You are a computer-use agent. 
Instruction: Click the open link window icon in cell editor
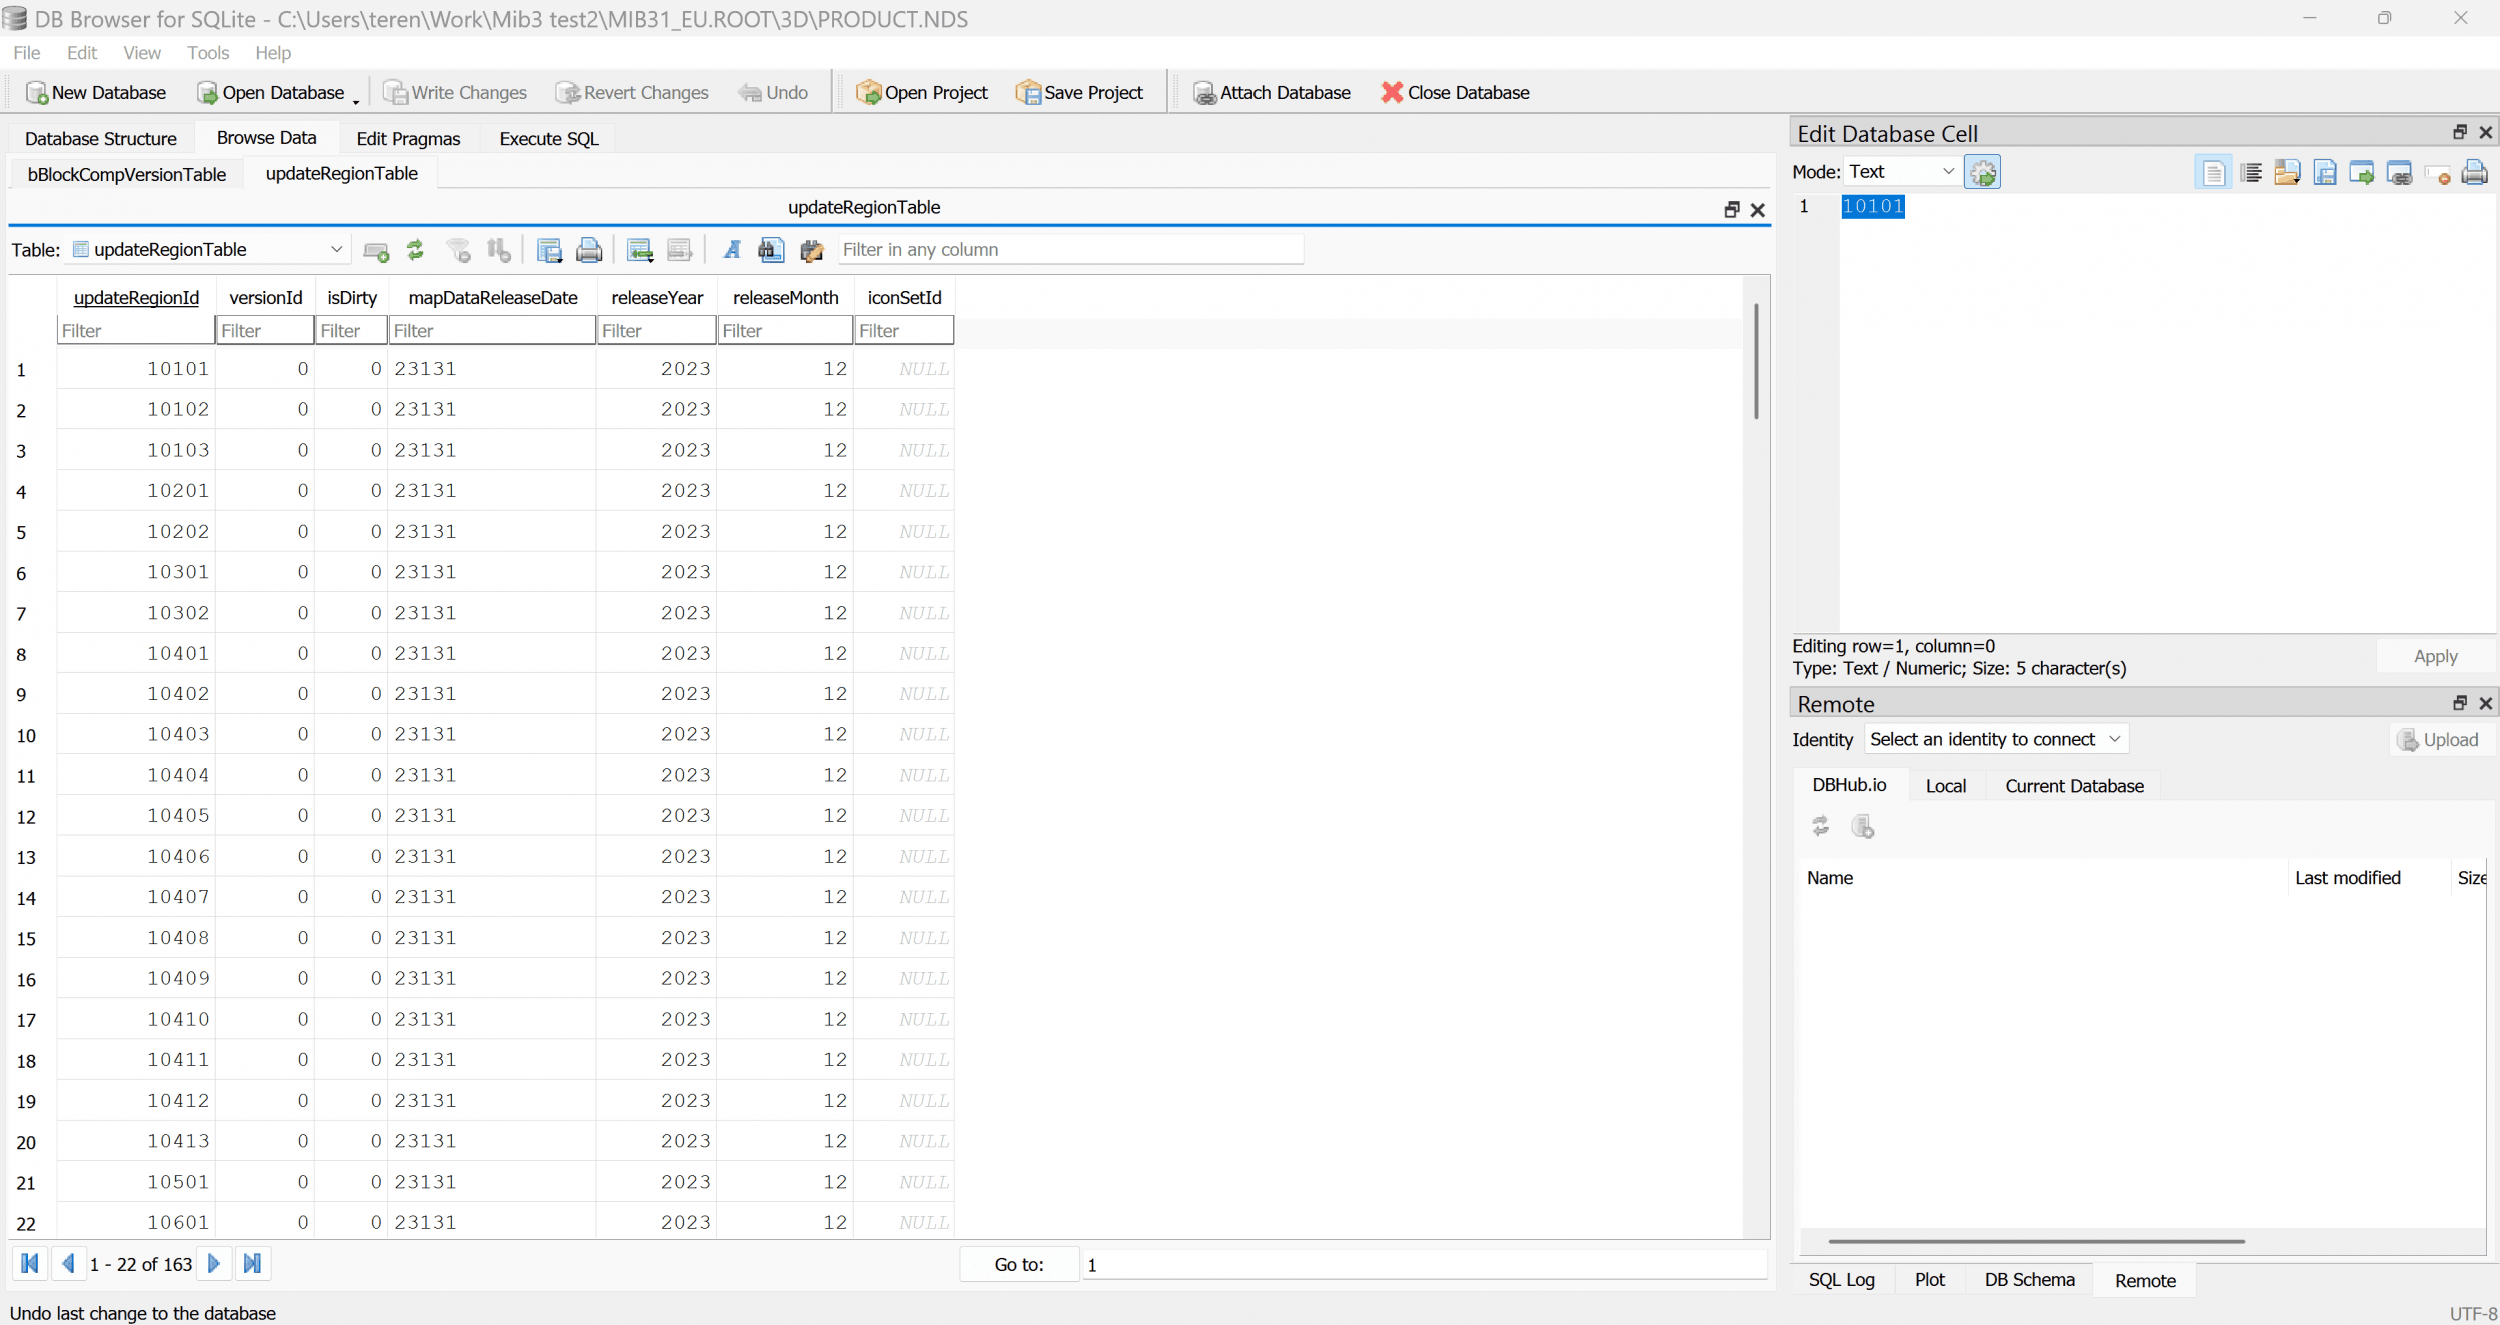[2400, 172]
